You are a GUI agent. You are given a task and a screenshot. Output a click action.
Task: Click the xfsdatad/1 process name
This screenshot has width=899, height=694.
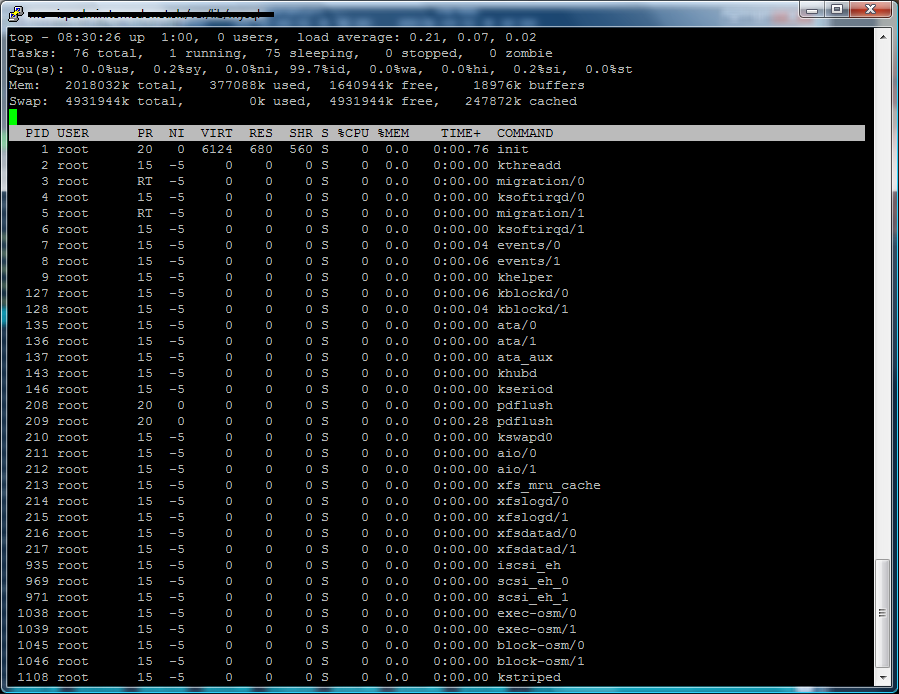click(537, 549)
